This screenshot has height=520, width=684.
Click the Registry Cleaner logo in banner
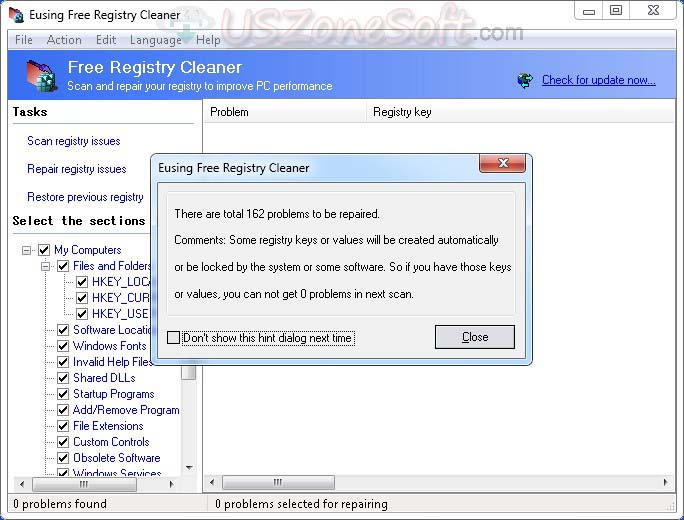click(41, 75)
